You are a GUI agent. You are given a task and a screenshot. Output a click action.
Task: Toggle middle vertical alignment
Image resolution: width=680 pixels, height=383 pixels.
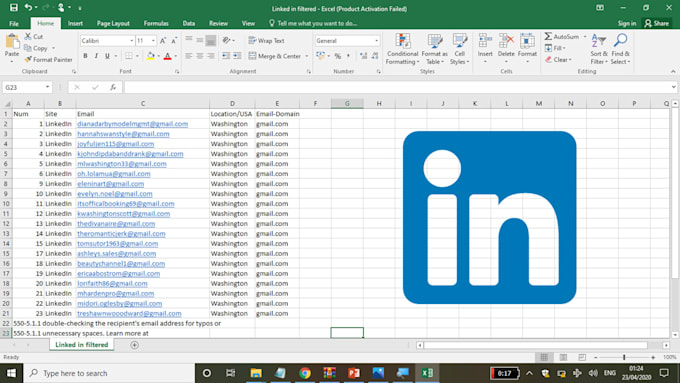(199, 40)
